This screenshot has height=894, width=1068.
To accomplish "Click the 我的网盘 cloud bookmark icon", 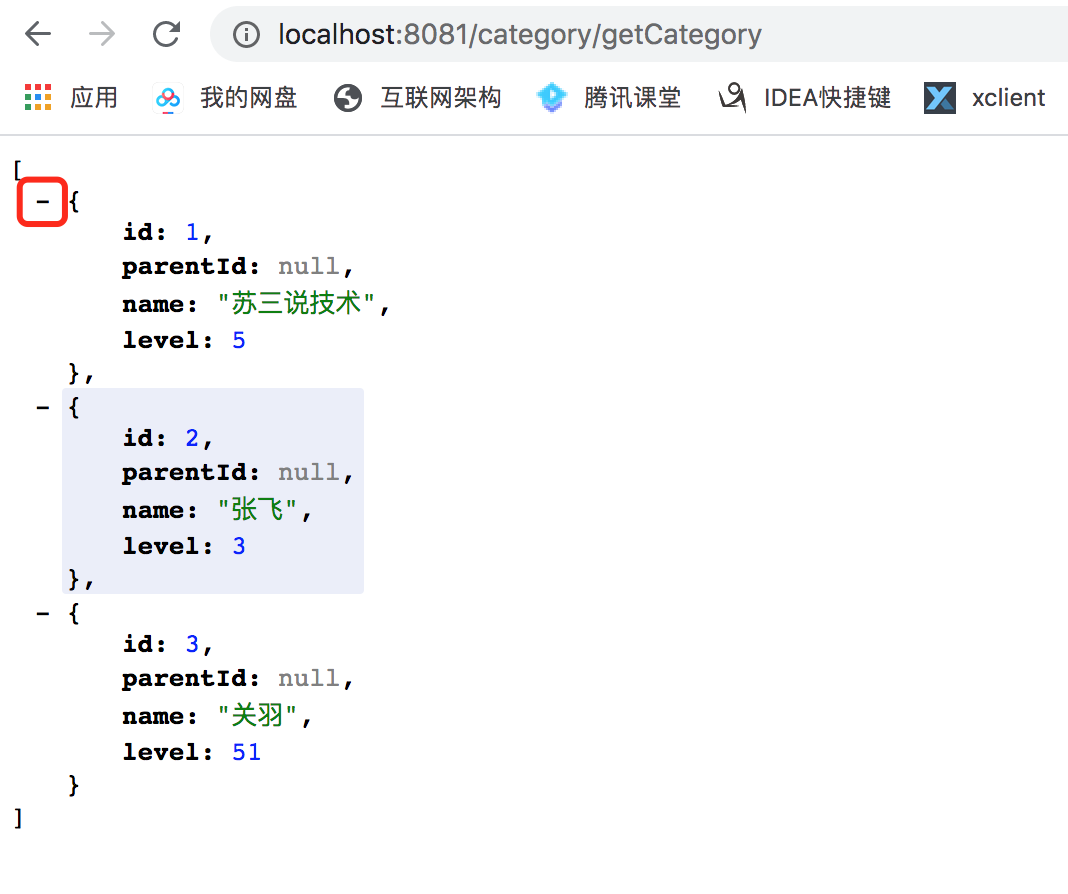I will (x=168, y=98).
